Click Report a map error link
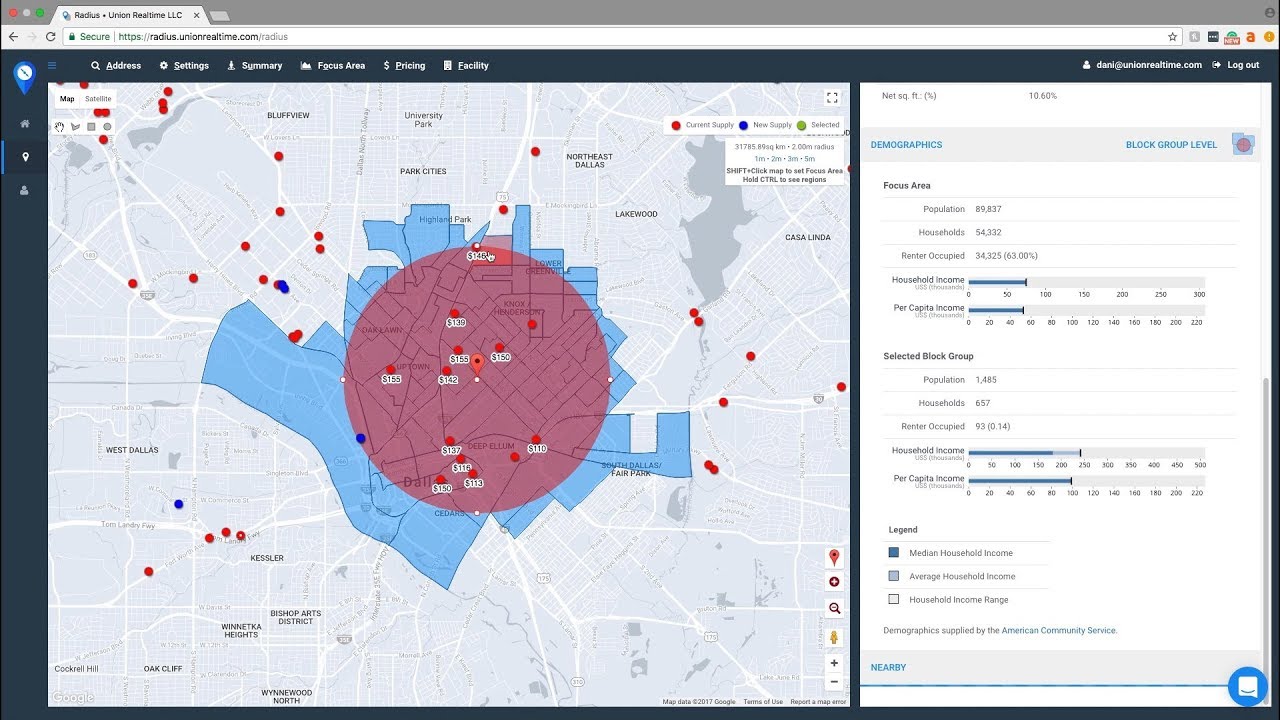1280x720 pixels. pyautogui.click(x=818, y=702)
